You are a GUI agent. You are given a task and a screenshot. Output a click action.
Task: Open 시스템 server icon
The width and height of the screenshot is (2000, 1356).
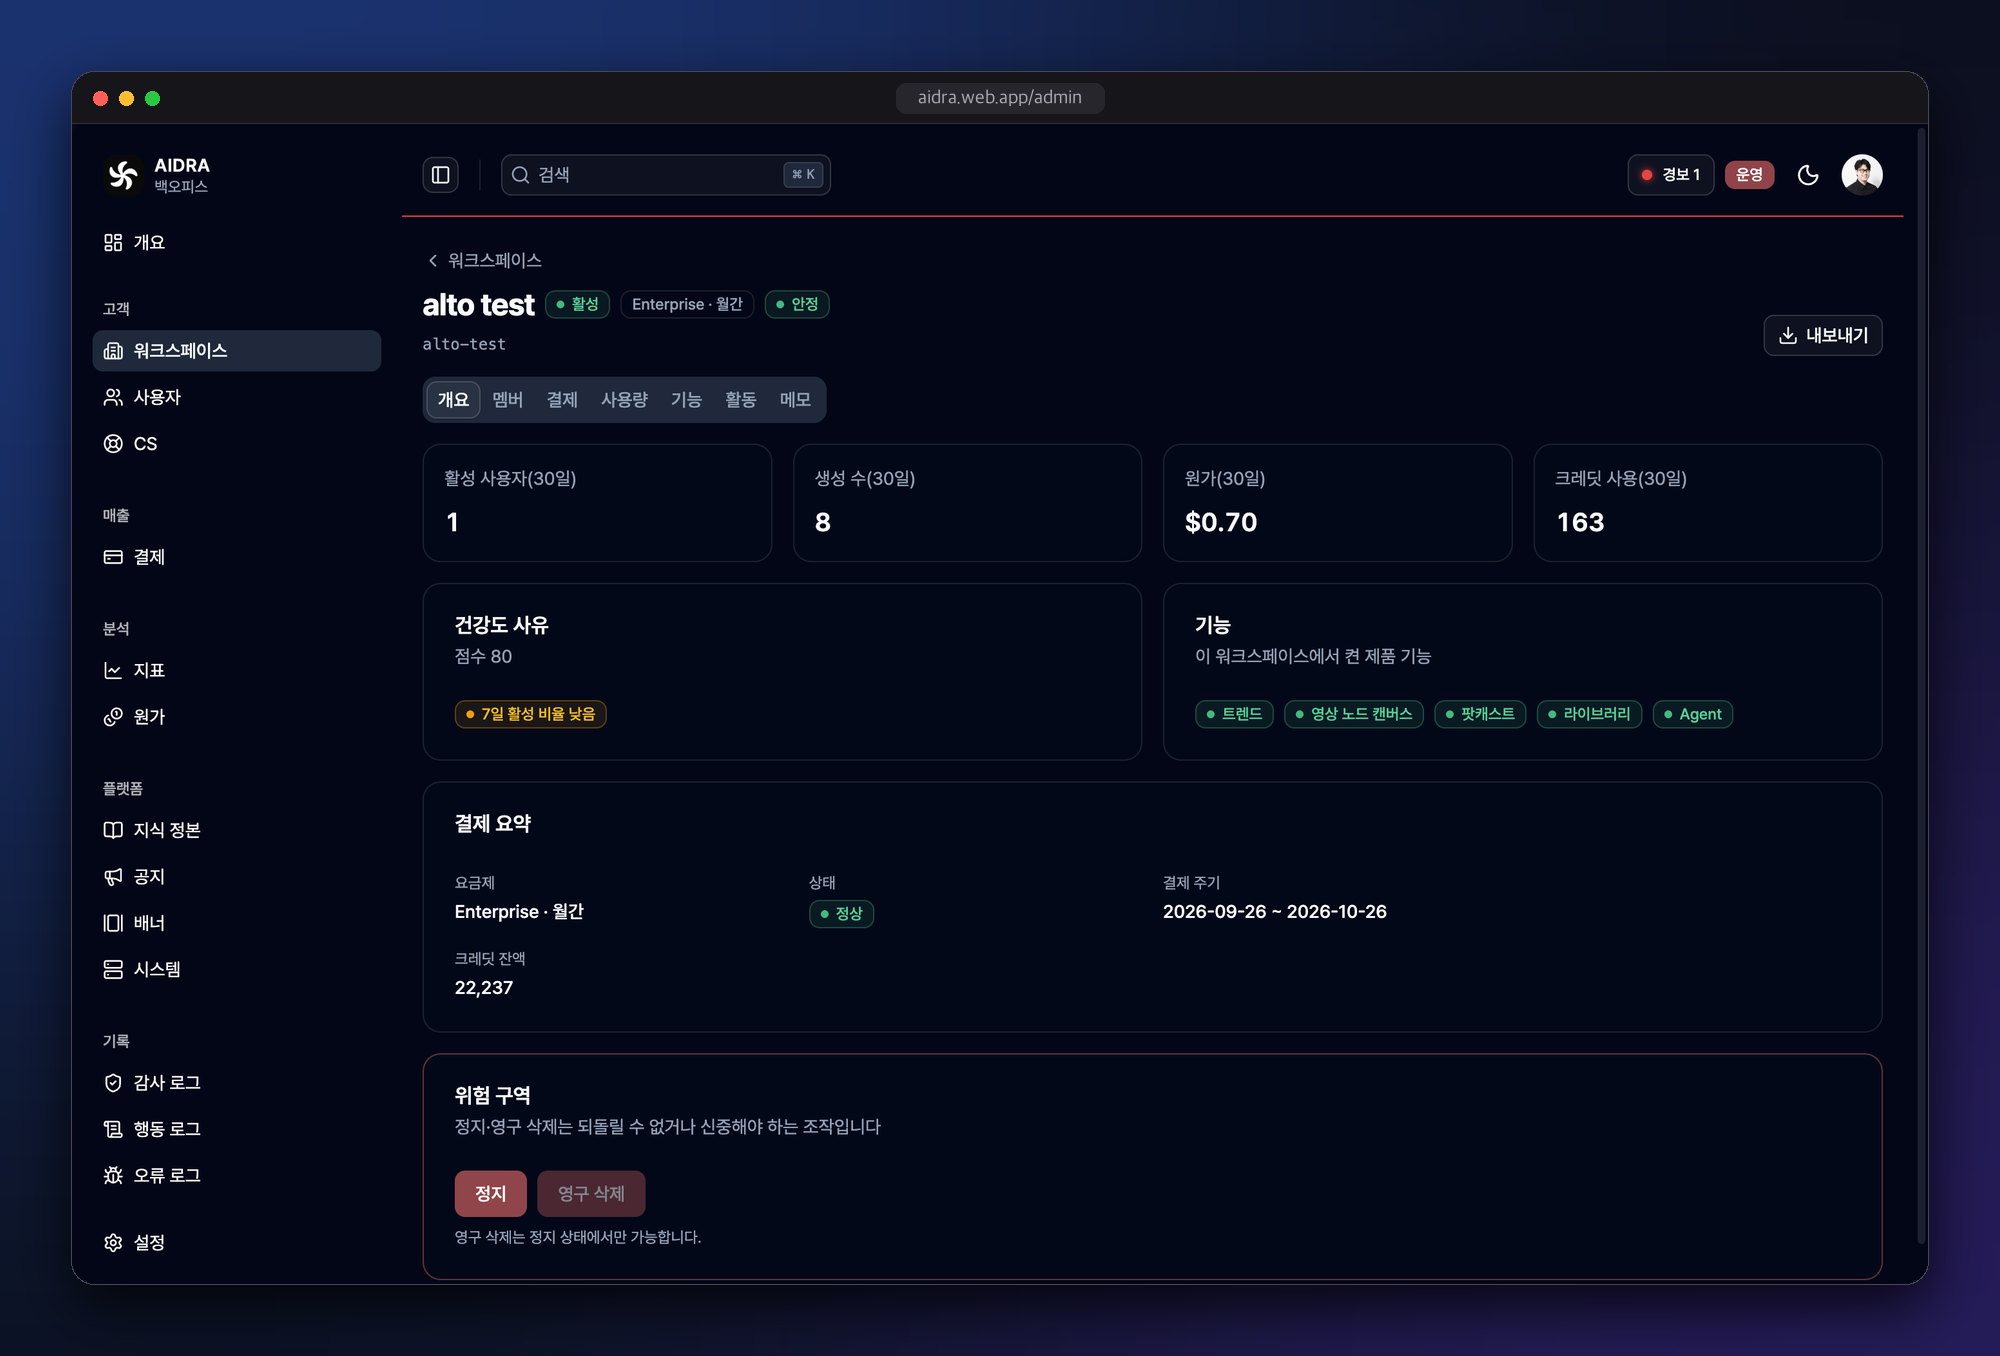(x=113, y=969)
